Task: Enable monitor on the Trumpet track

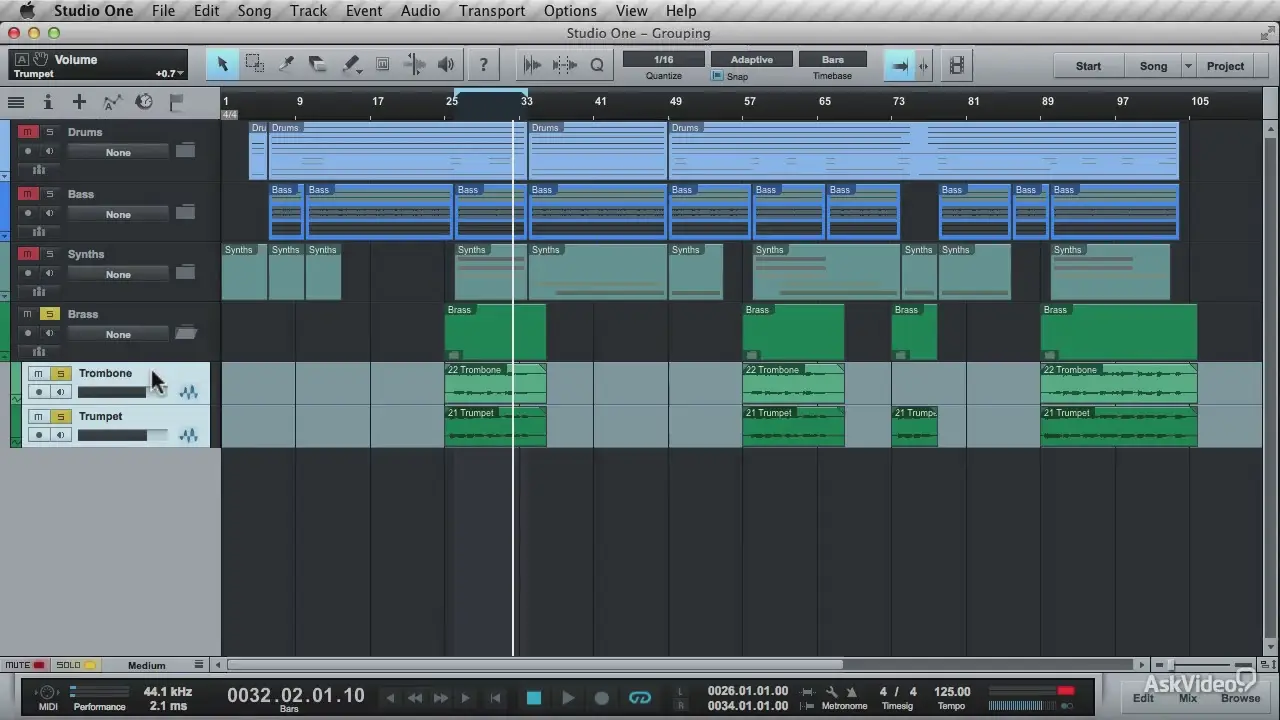Action: tap(60, 435)
